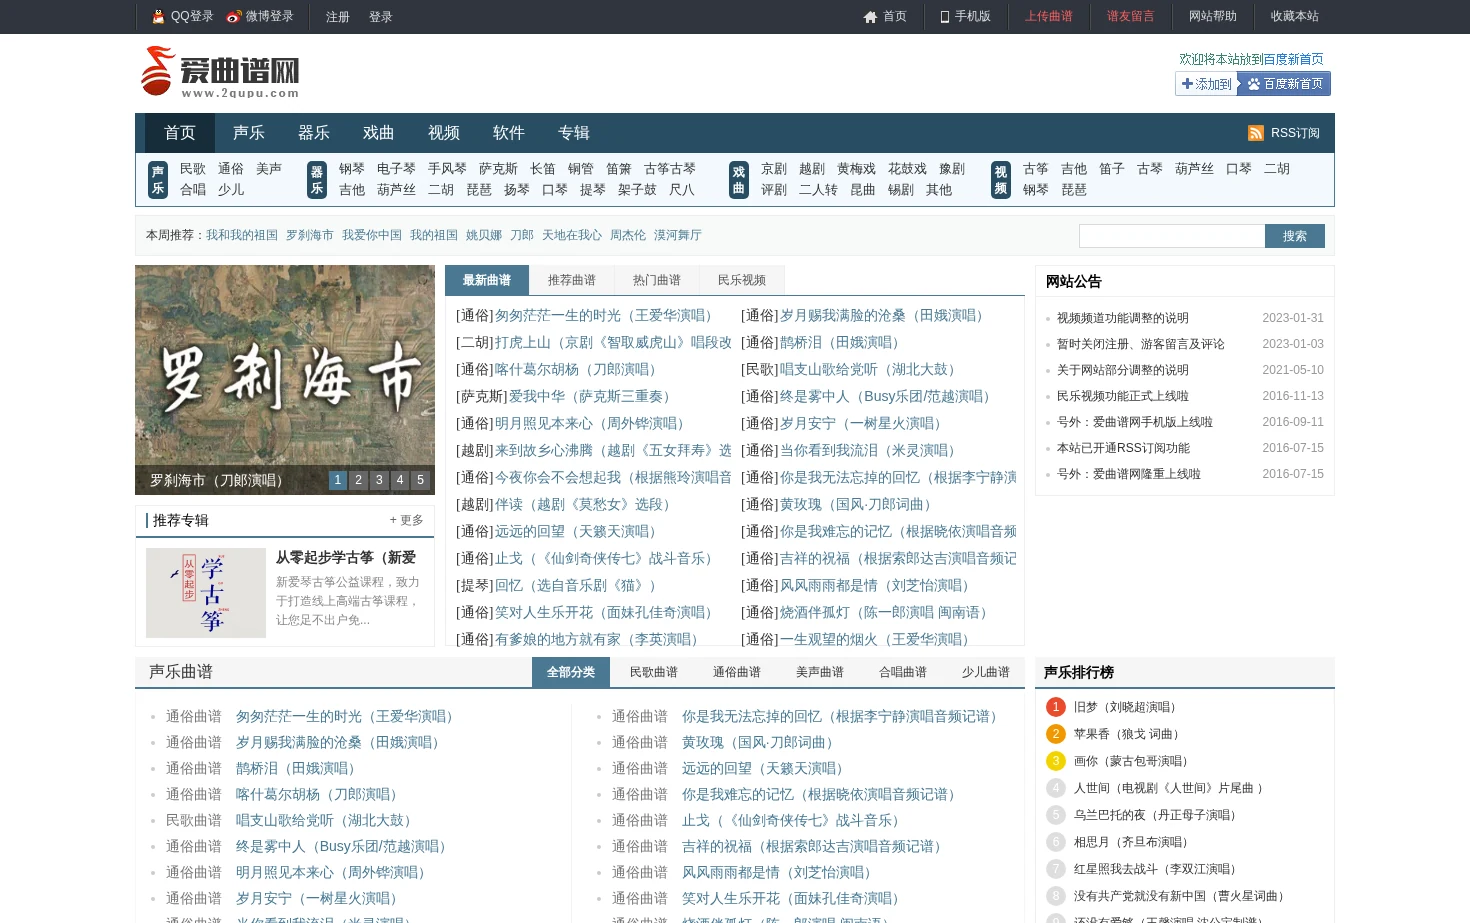This screenshot has height=923, width=1470.
Task: Open 黄玫瑰（国风·刀郎词曲）in latest list
Action: point(859,504)
